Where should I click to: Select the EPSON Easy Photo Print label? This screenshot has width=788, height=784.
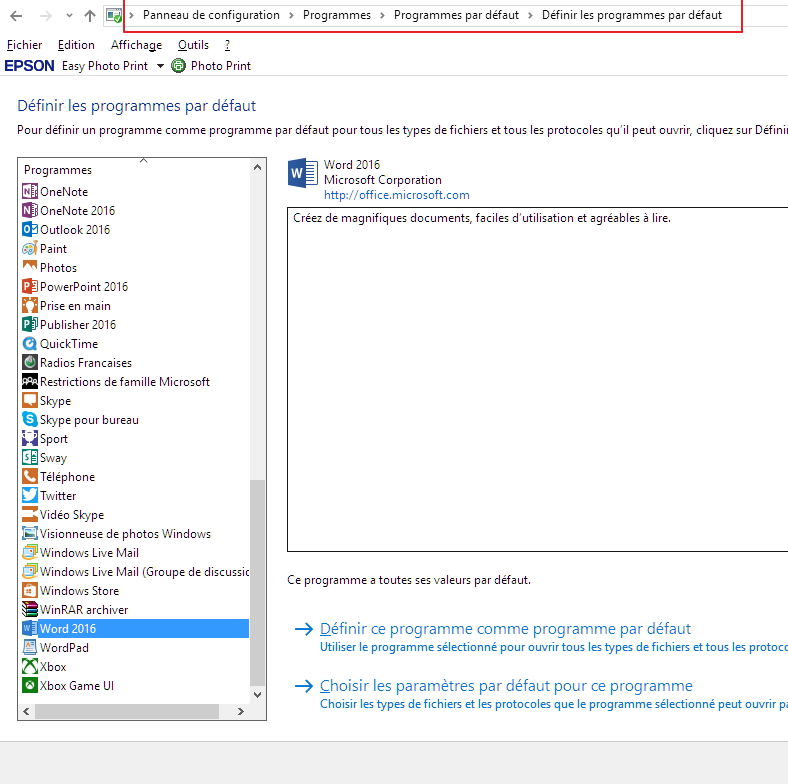point(105,66)
